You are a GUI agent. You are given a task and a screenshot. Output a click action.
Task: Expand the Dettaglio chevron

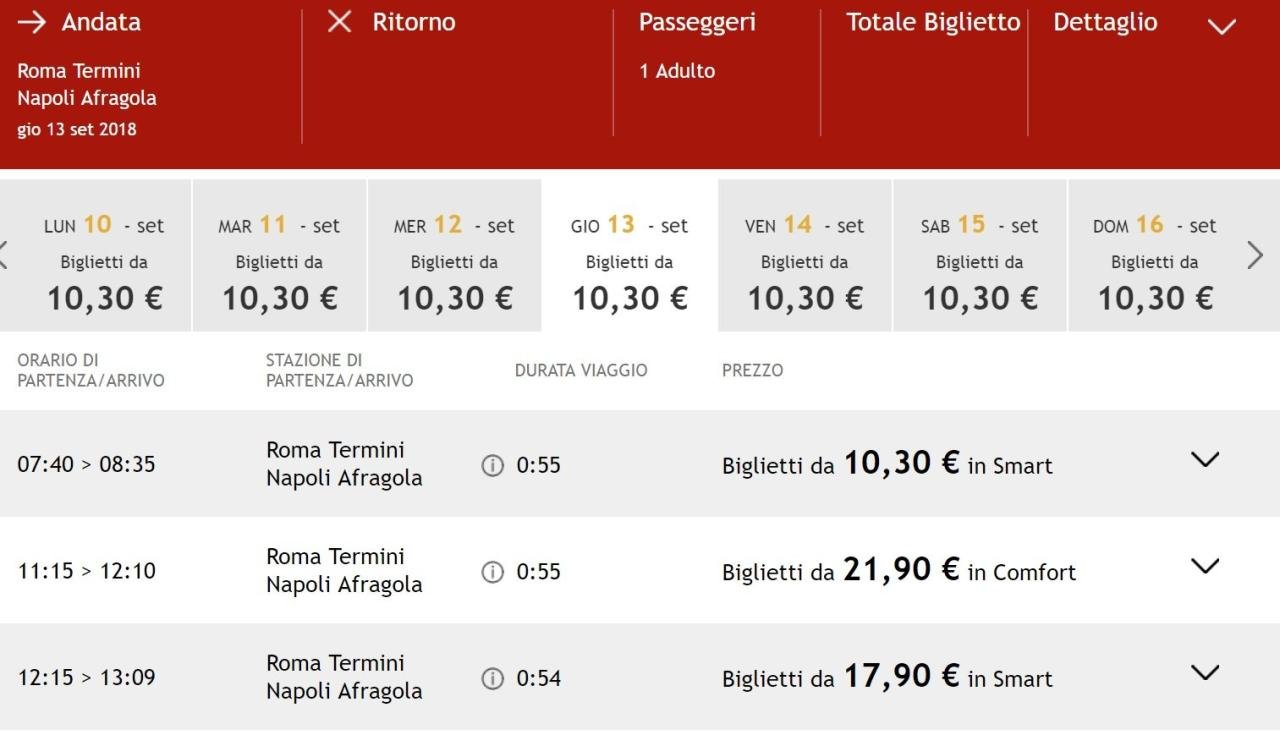coord(1221,27)
